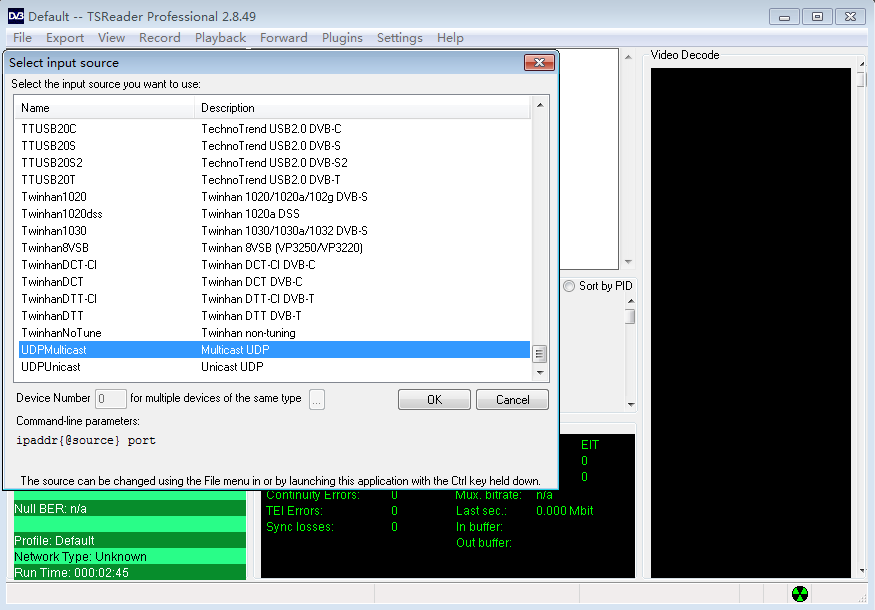The width and height of the screenshot is (875, 610).
Task: Select the TwinhanNoTune input source
Action: [x=61, y=333]
